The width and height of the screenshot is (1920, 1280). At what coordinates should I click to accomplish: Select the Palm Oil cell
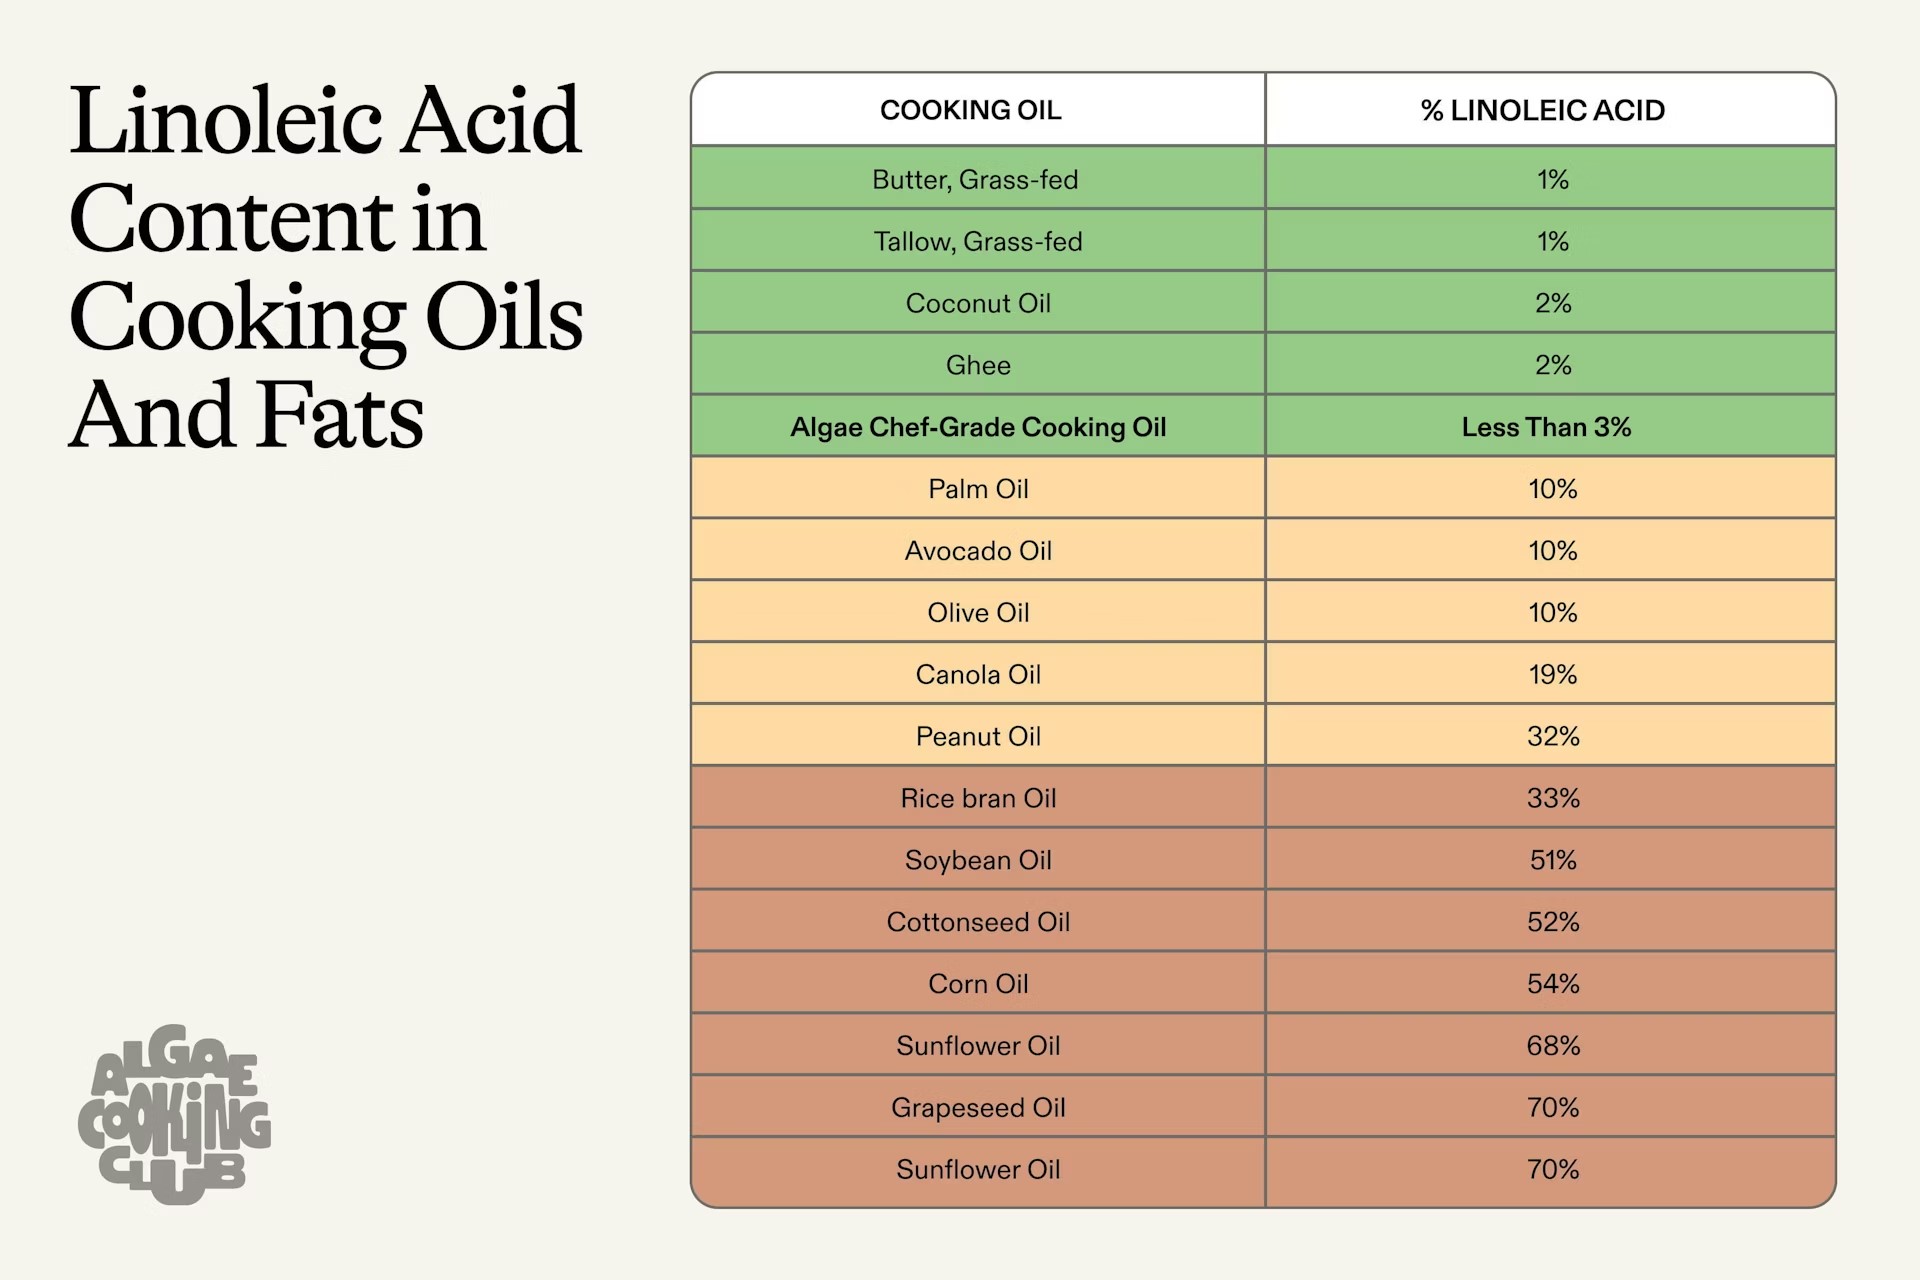coord(977,489)
